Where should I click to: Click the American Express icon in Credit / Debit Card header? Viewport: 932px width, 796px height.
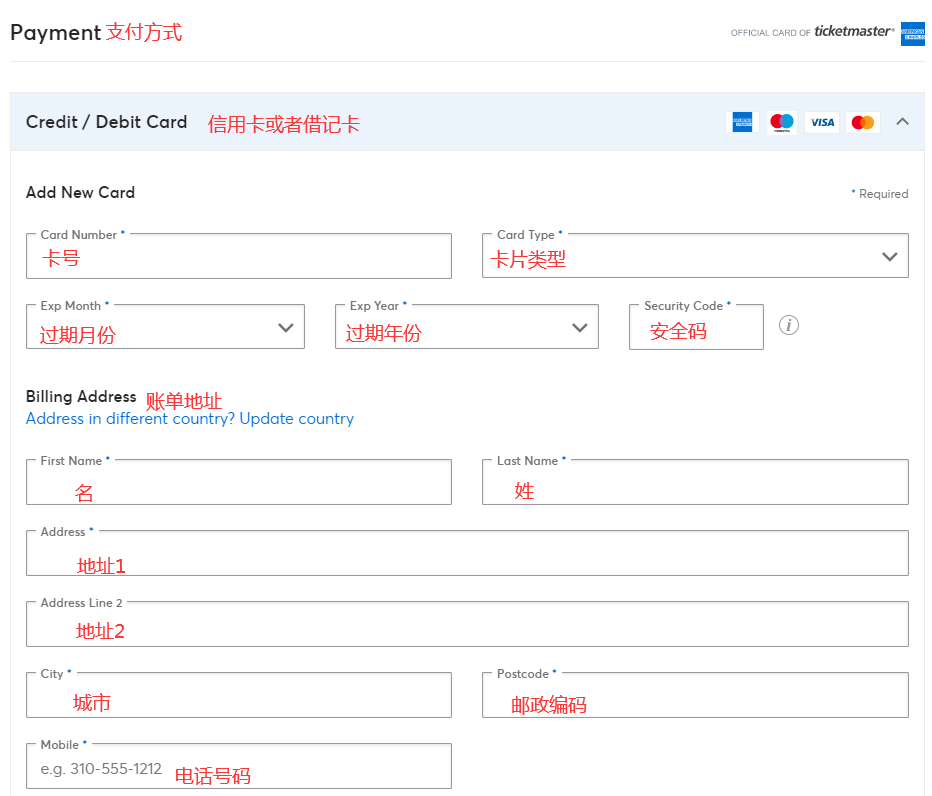(742, 122)
